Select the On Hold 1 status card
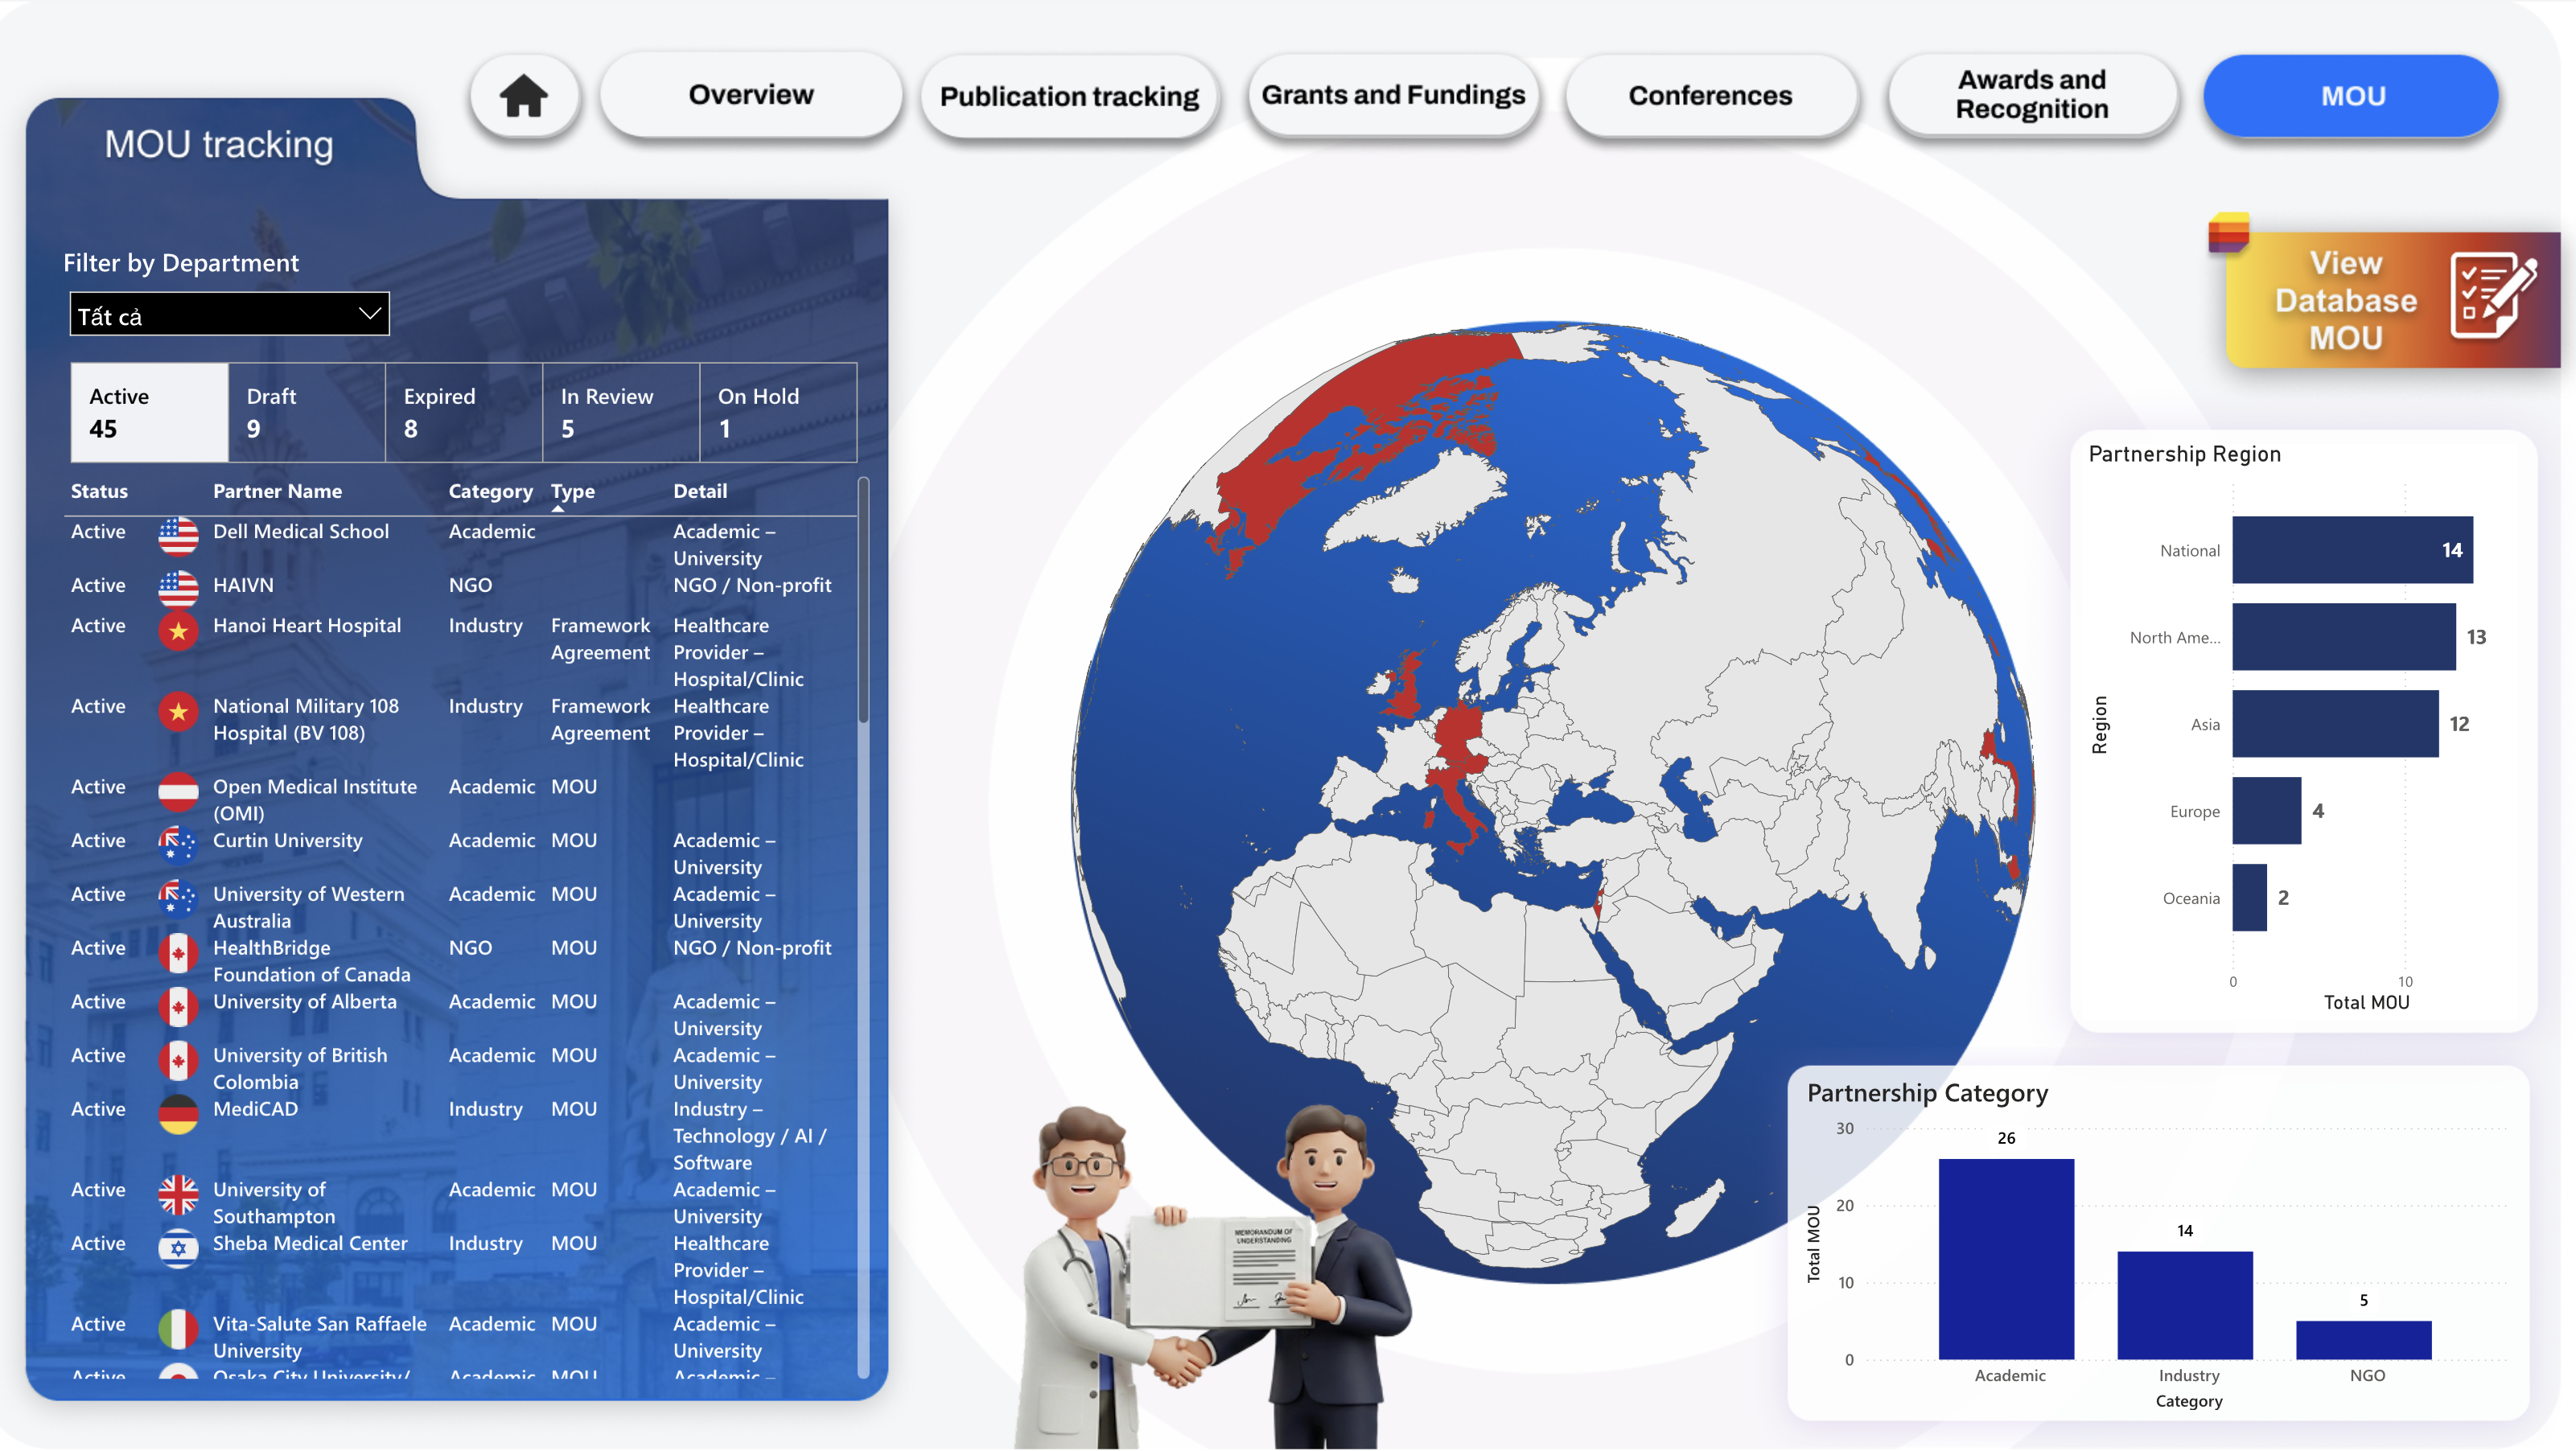 [778, 413]
